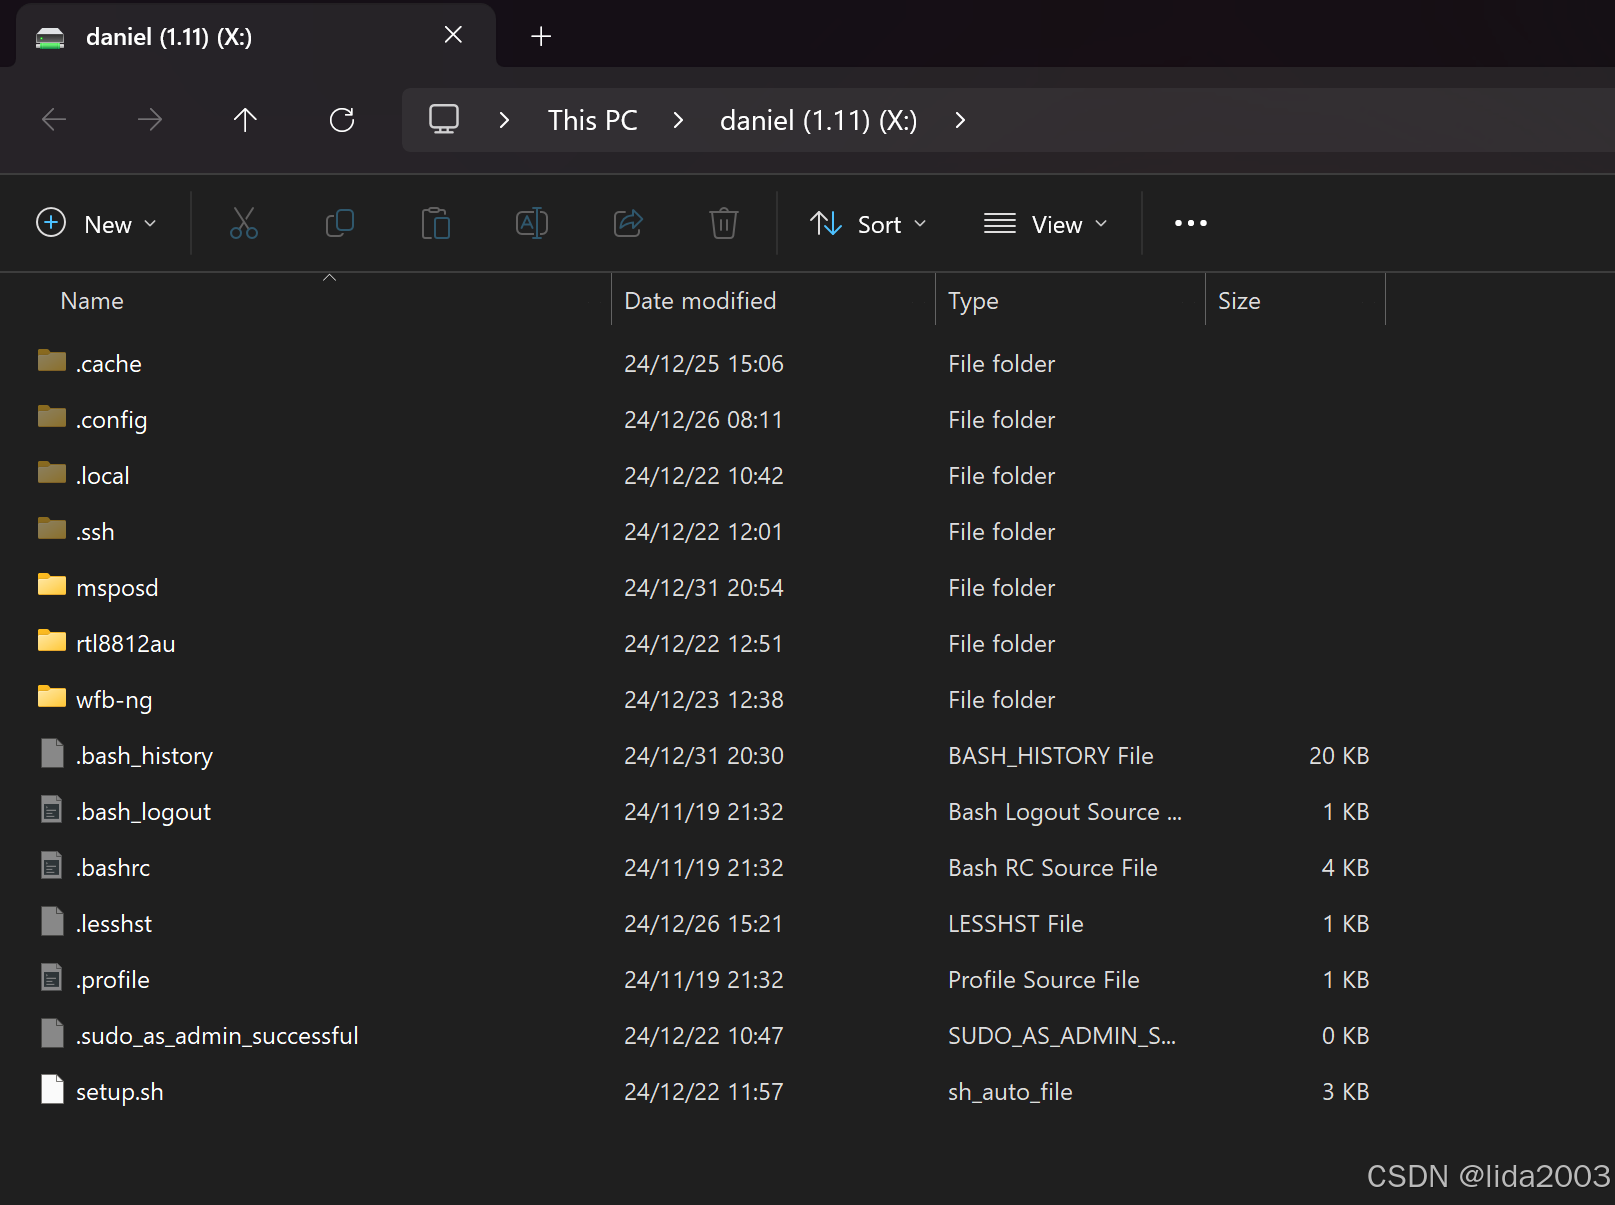Expand chevron after This PC
1615x1205 pixels.
[x=678, y=120]
